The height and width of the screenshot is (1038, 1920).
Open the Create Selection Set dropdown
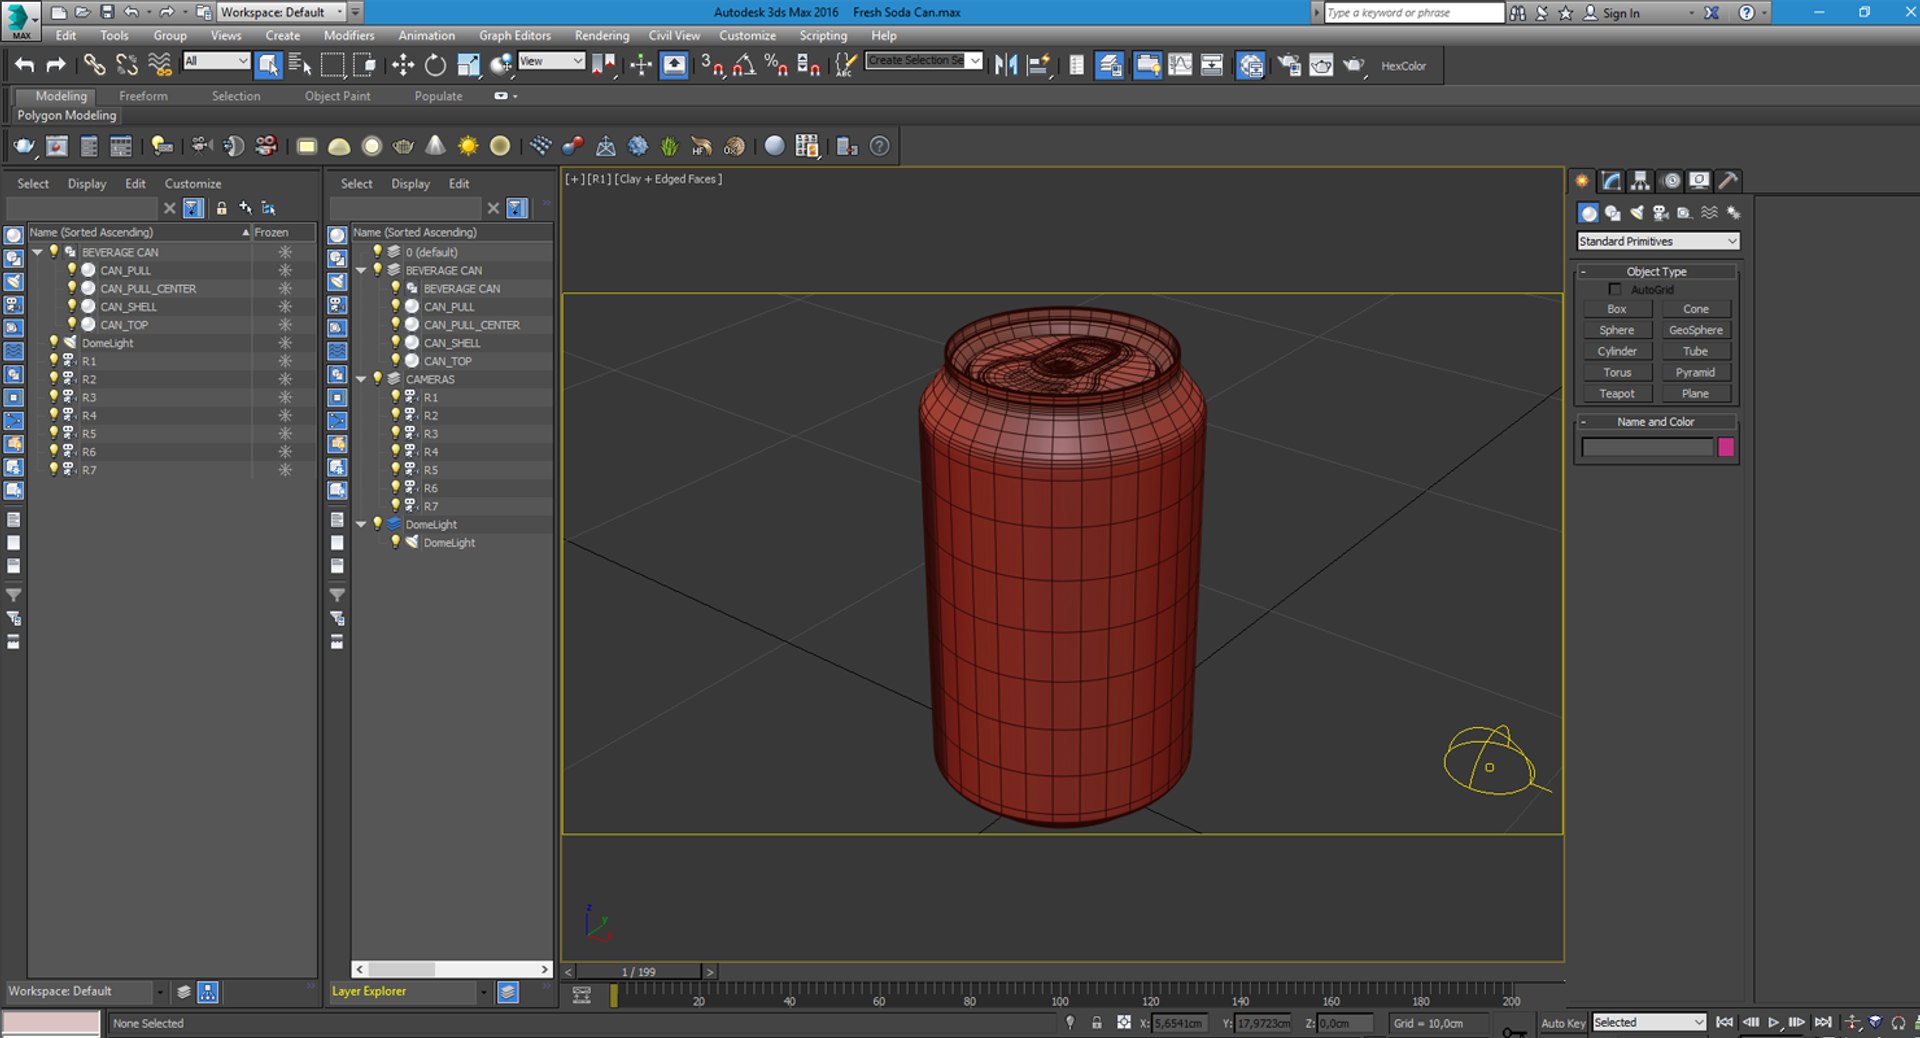[x=924, y=61]
